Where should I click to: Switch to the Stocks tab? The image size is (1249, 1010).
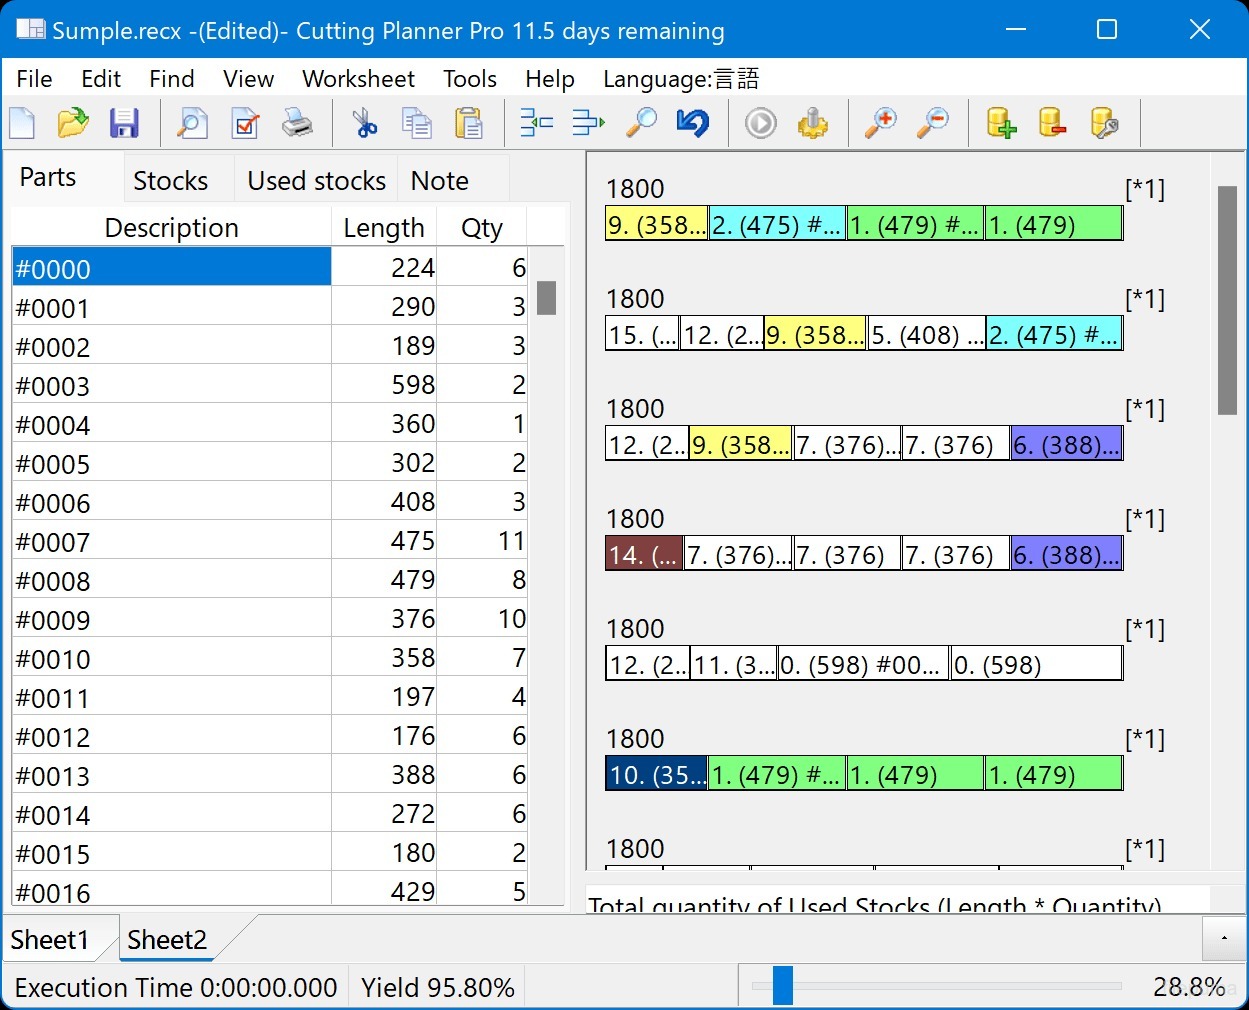click(x=170, y=180)
